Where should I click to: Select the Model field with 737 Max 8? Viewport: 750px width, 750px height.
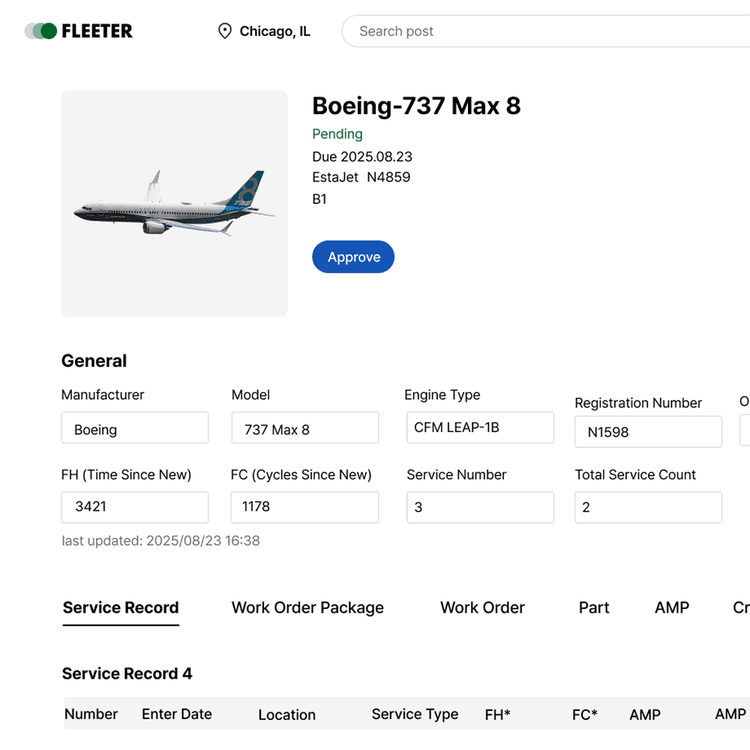click(x=305, y=429)
